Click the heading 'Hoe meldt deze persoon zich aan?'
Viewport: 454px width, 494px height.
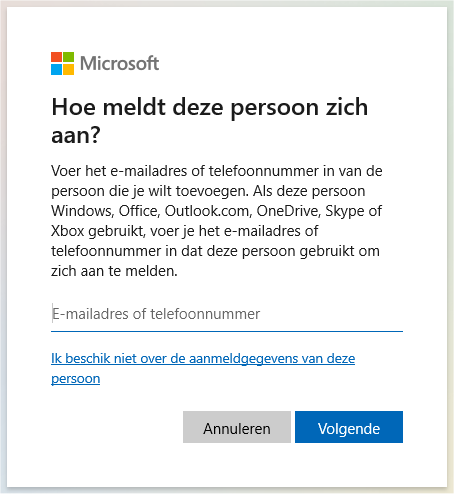tap(209, 121)
